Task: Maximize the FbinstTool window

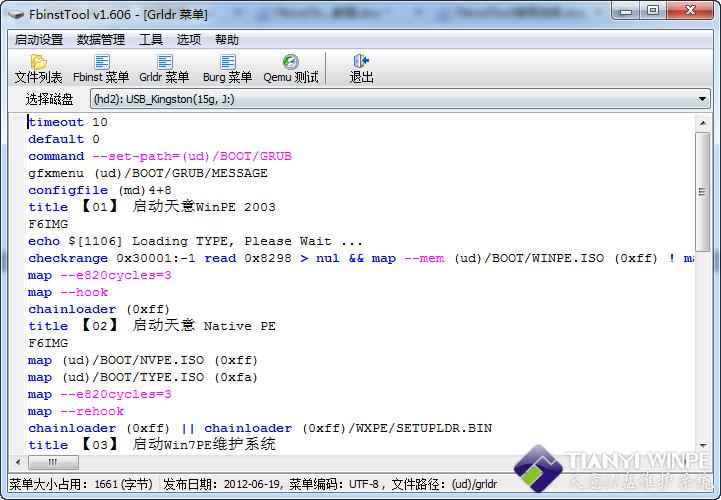Action: coord(653,11)
